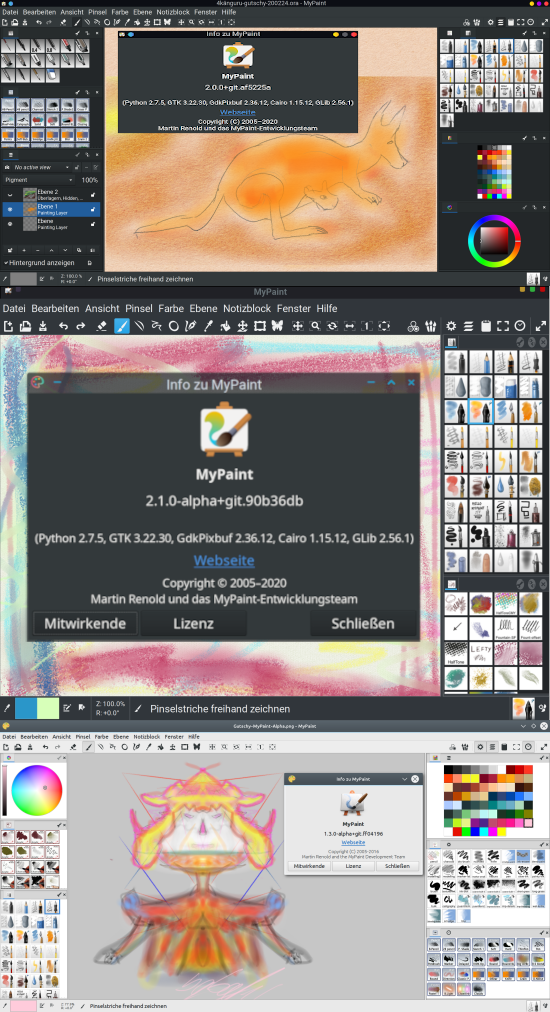Toggle lock on Ebene 1 layer

point(94,209)
